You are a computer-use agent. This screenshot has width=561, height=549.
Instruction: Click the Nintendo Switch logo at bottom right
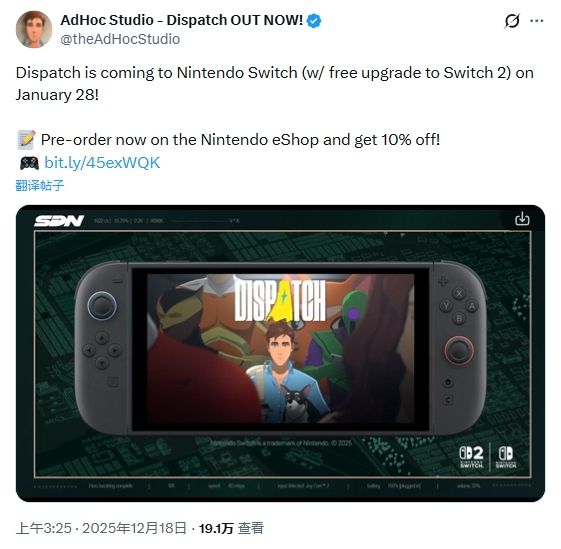[x=506, y=457]
